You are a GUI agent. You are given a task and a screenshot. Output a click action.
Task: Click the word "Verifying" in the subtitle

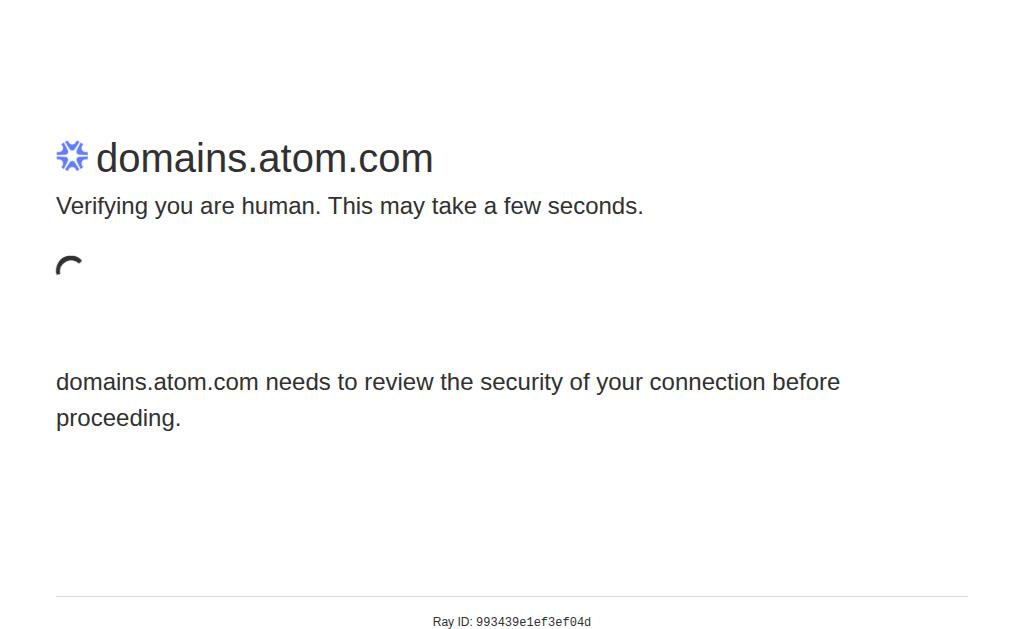[x=102, y=206]
